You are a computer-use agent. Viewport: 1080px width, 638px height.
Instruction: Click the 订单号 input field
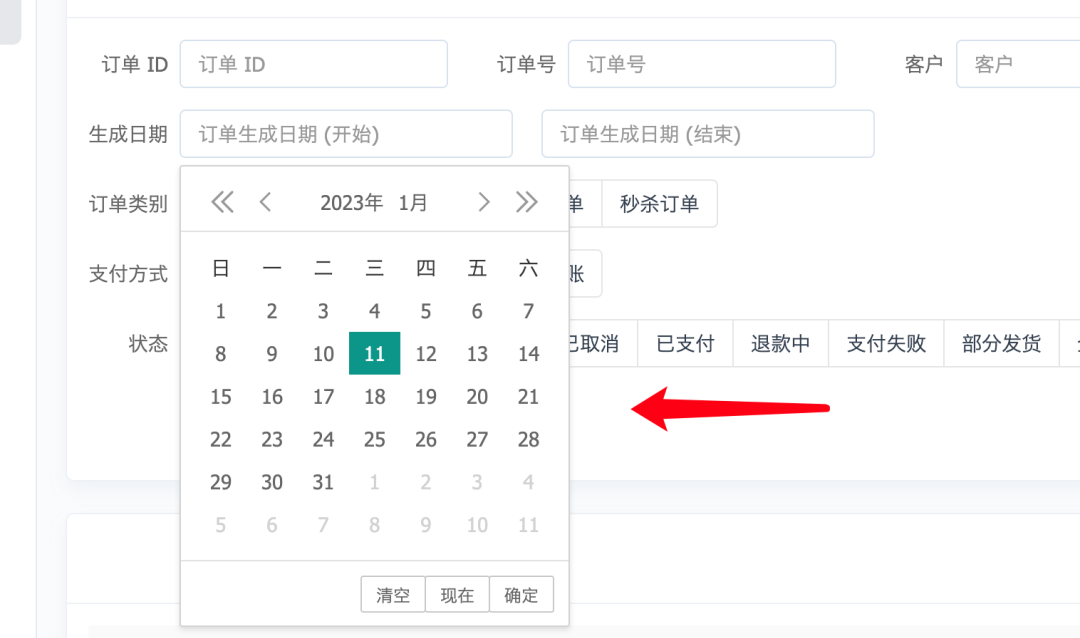[701, 64]
